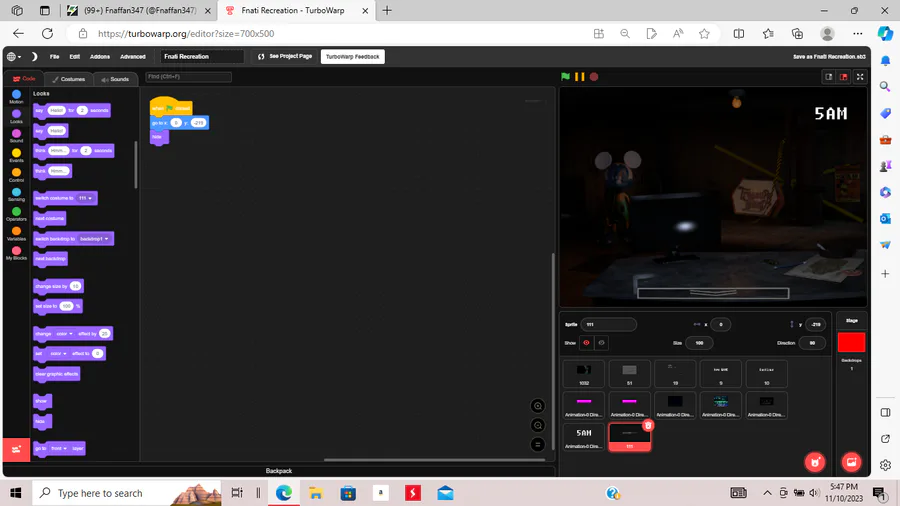This screenshot has width=900, height=506.
Task: Select the 5AM sprite thumbnail
Action: pyautogui.click(x=584, y=437)
